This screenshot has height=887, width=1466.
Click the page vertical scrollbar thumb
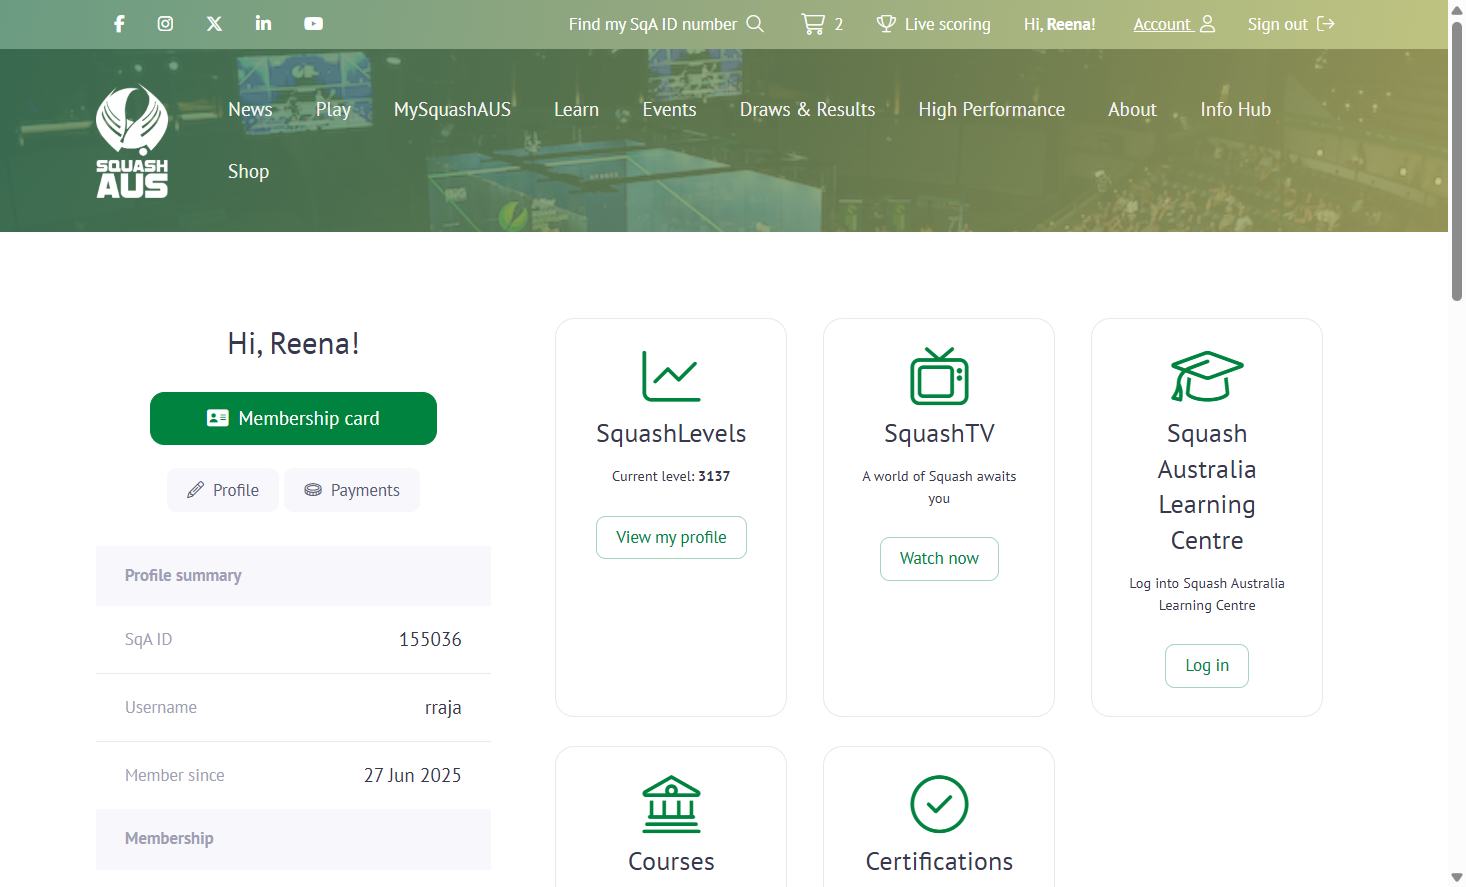pyautogui.click(x=1457, y=160)
